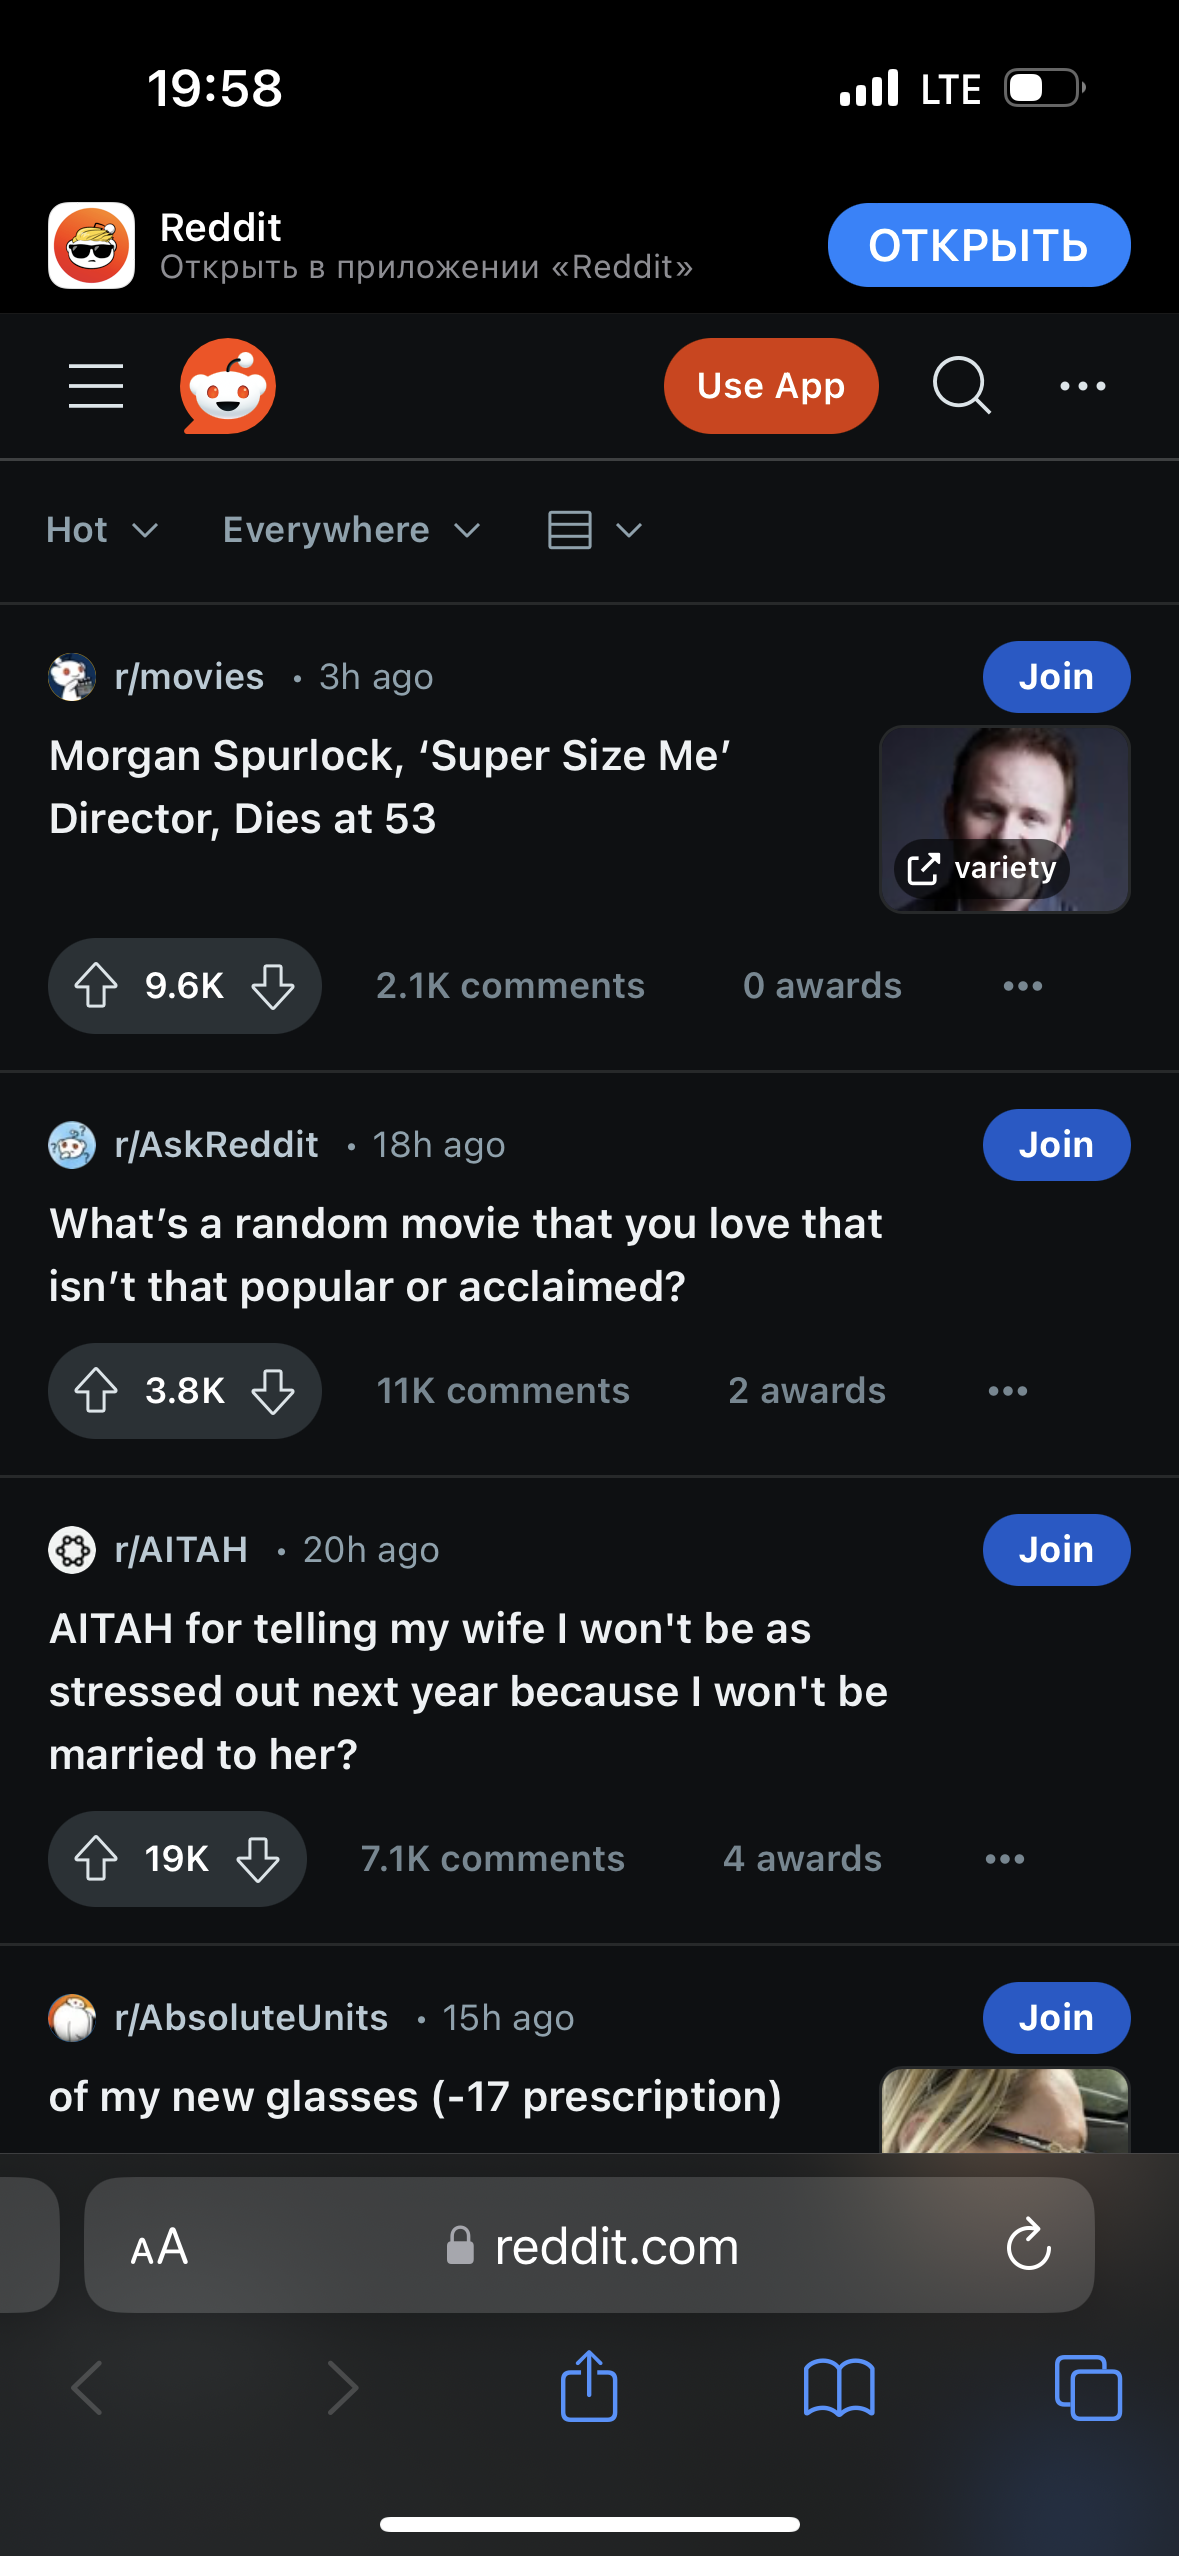Open the hamburger navigation menu
The height and width of the screenshot is (2556, 1179).
tap(96, 386)
